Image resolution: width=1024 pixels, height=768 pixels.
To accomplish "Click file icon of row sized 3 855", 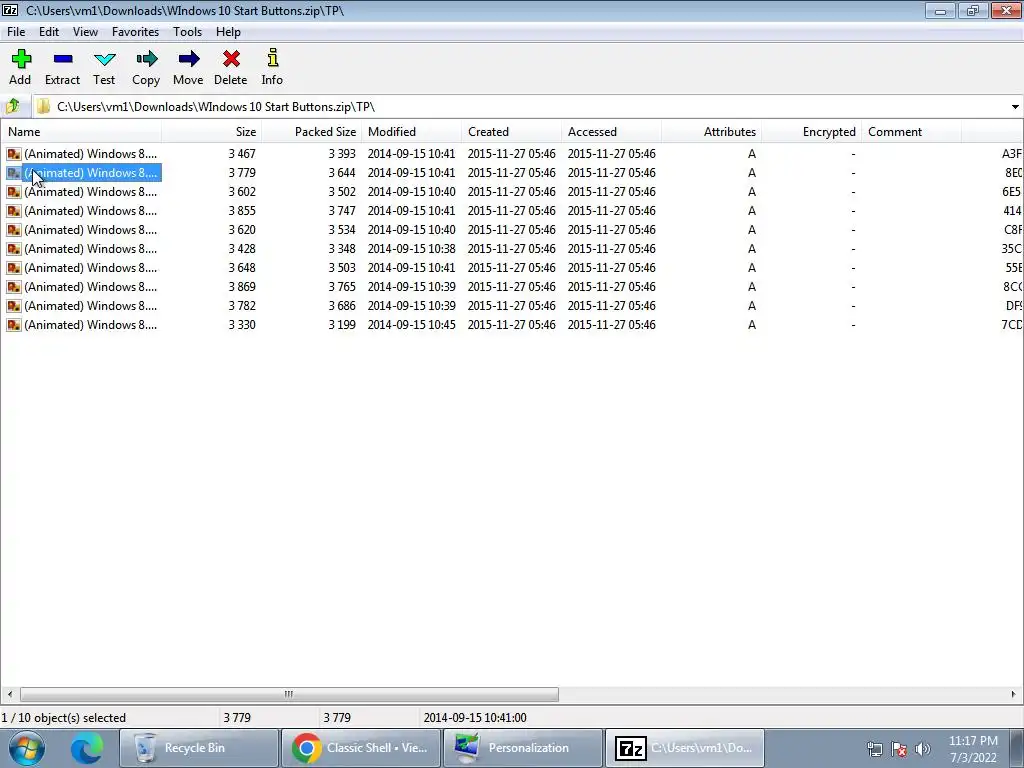I will pyautogui.click(x=14, y=210).
